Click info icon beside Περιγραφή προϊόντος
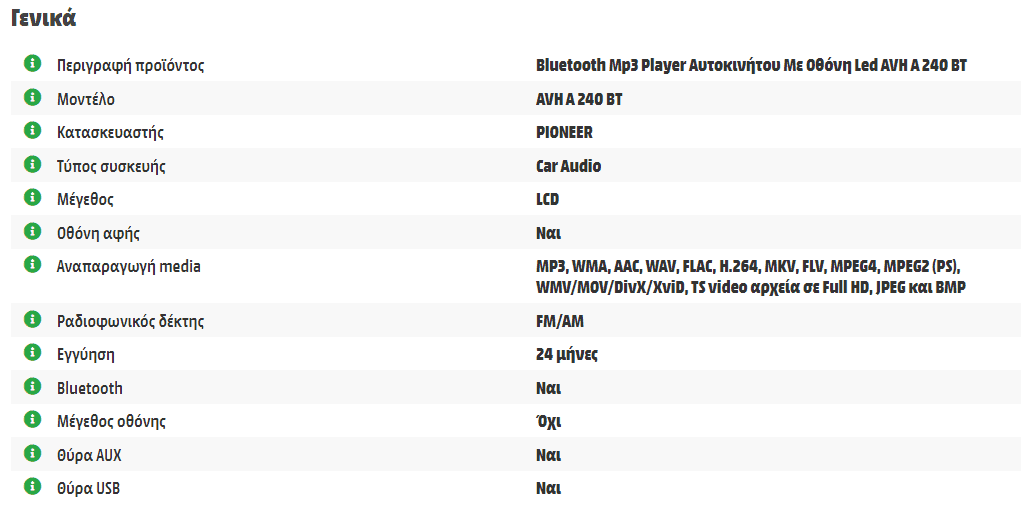Image resolution: width=1021 pixels, height=519 pixels. click(x=32, y=64)
